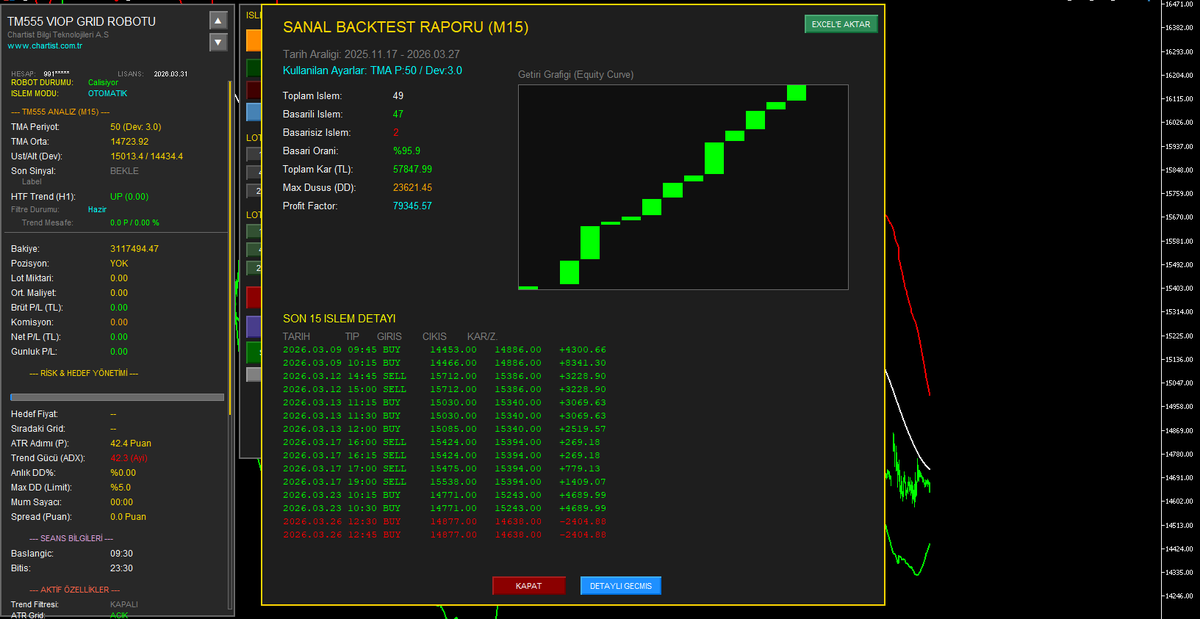The width and height of the screenshot is (1200, 619).
Task: Click the TM555 VIOP GRID ROBOTU panel title
Action: [82, 21]
